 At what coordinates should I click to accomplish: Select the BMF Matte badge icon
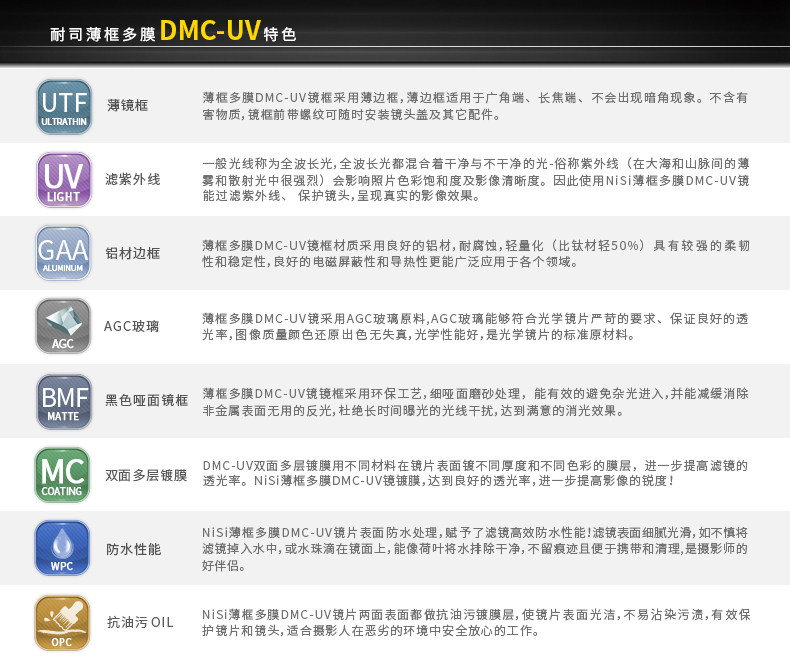click(64, 402)
